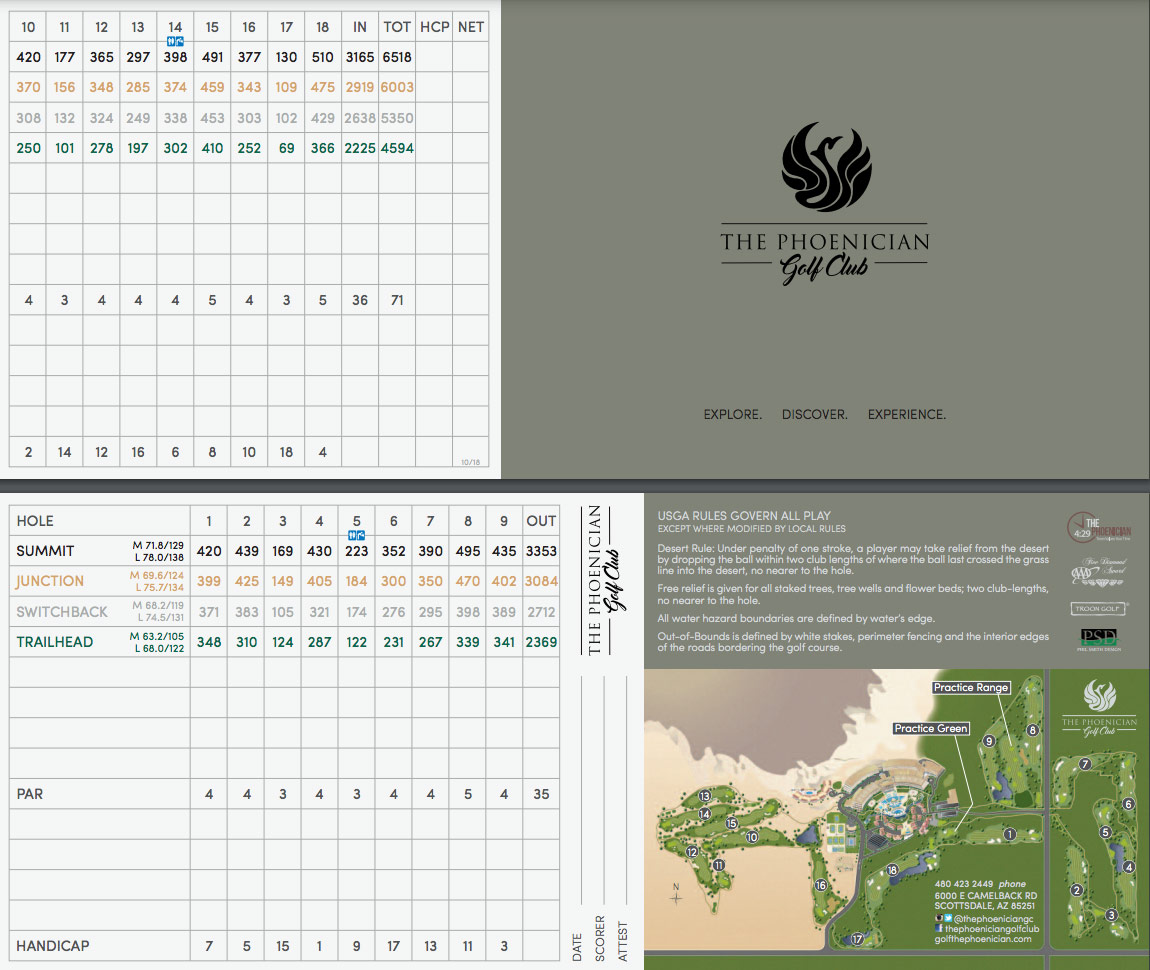The image size is (1150, 970).
Task: Select the SUMMIT tee row label
Action: 45,551
